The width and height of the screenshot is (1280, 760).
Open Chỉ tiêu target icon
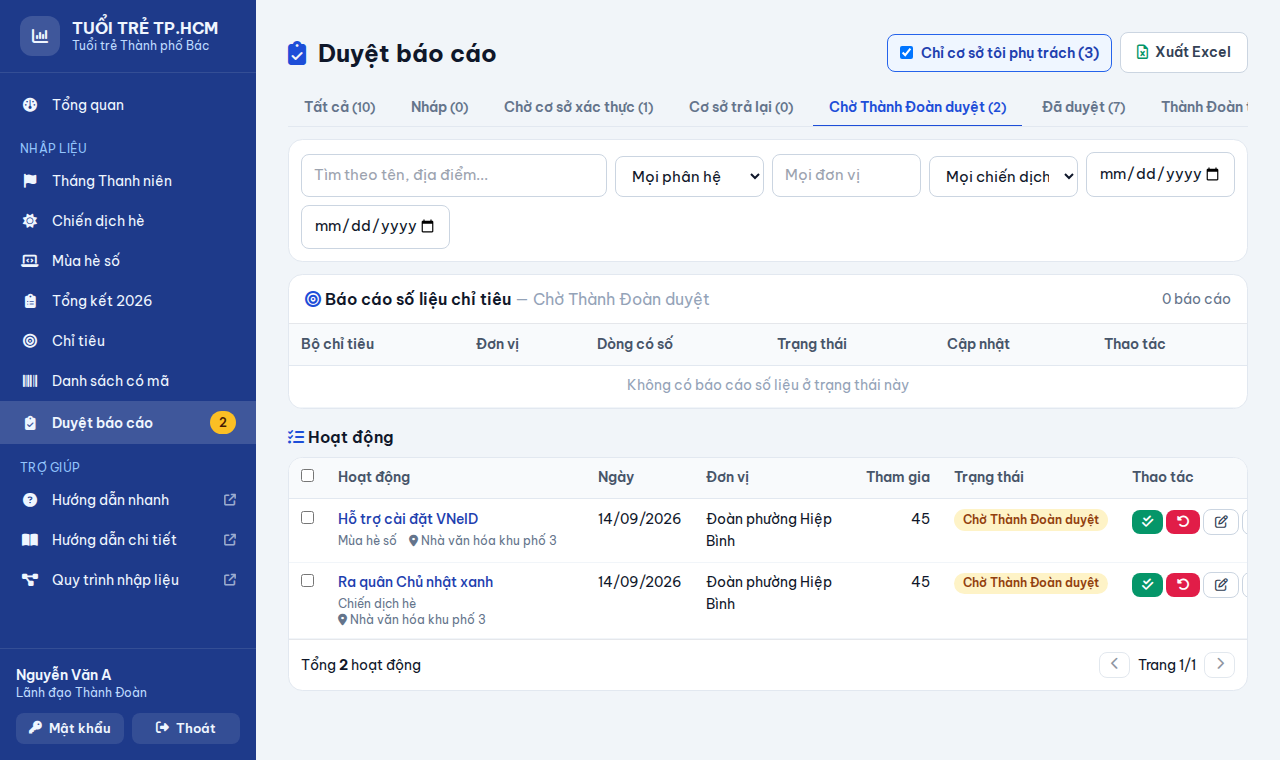(x=30, y=341)
